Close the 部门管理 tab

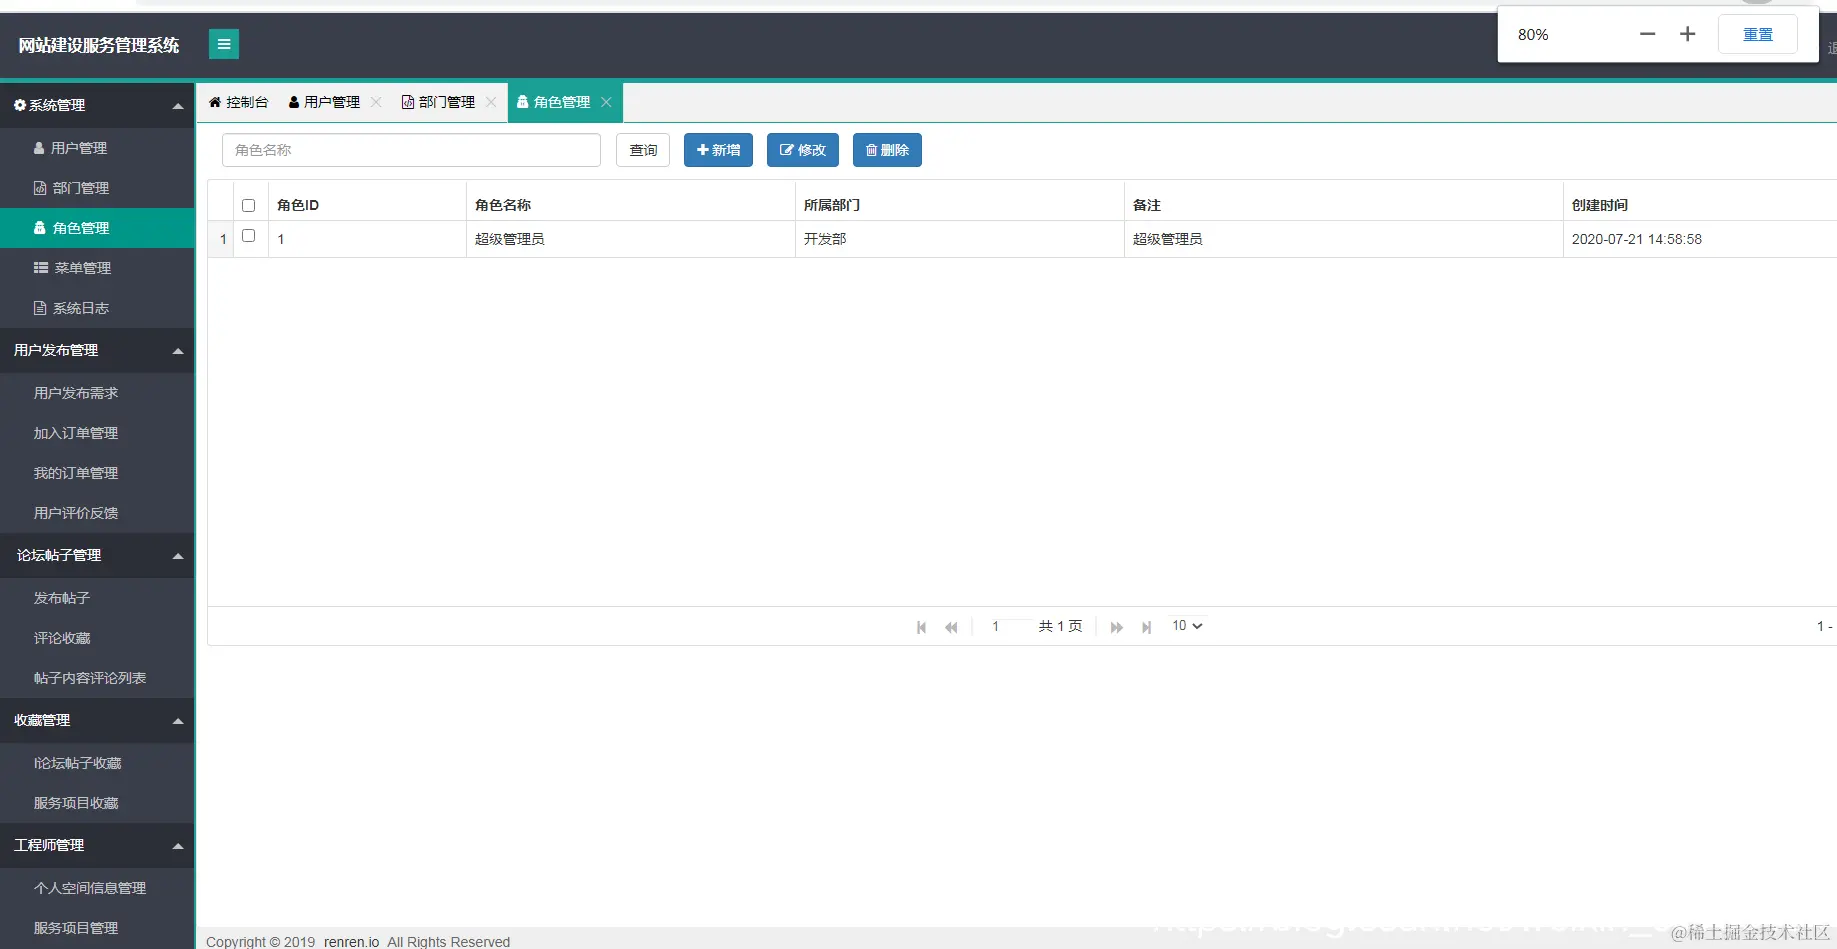pos(491,102)
